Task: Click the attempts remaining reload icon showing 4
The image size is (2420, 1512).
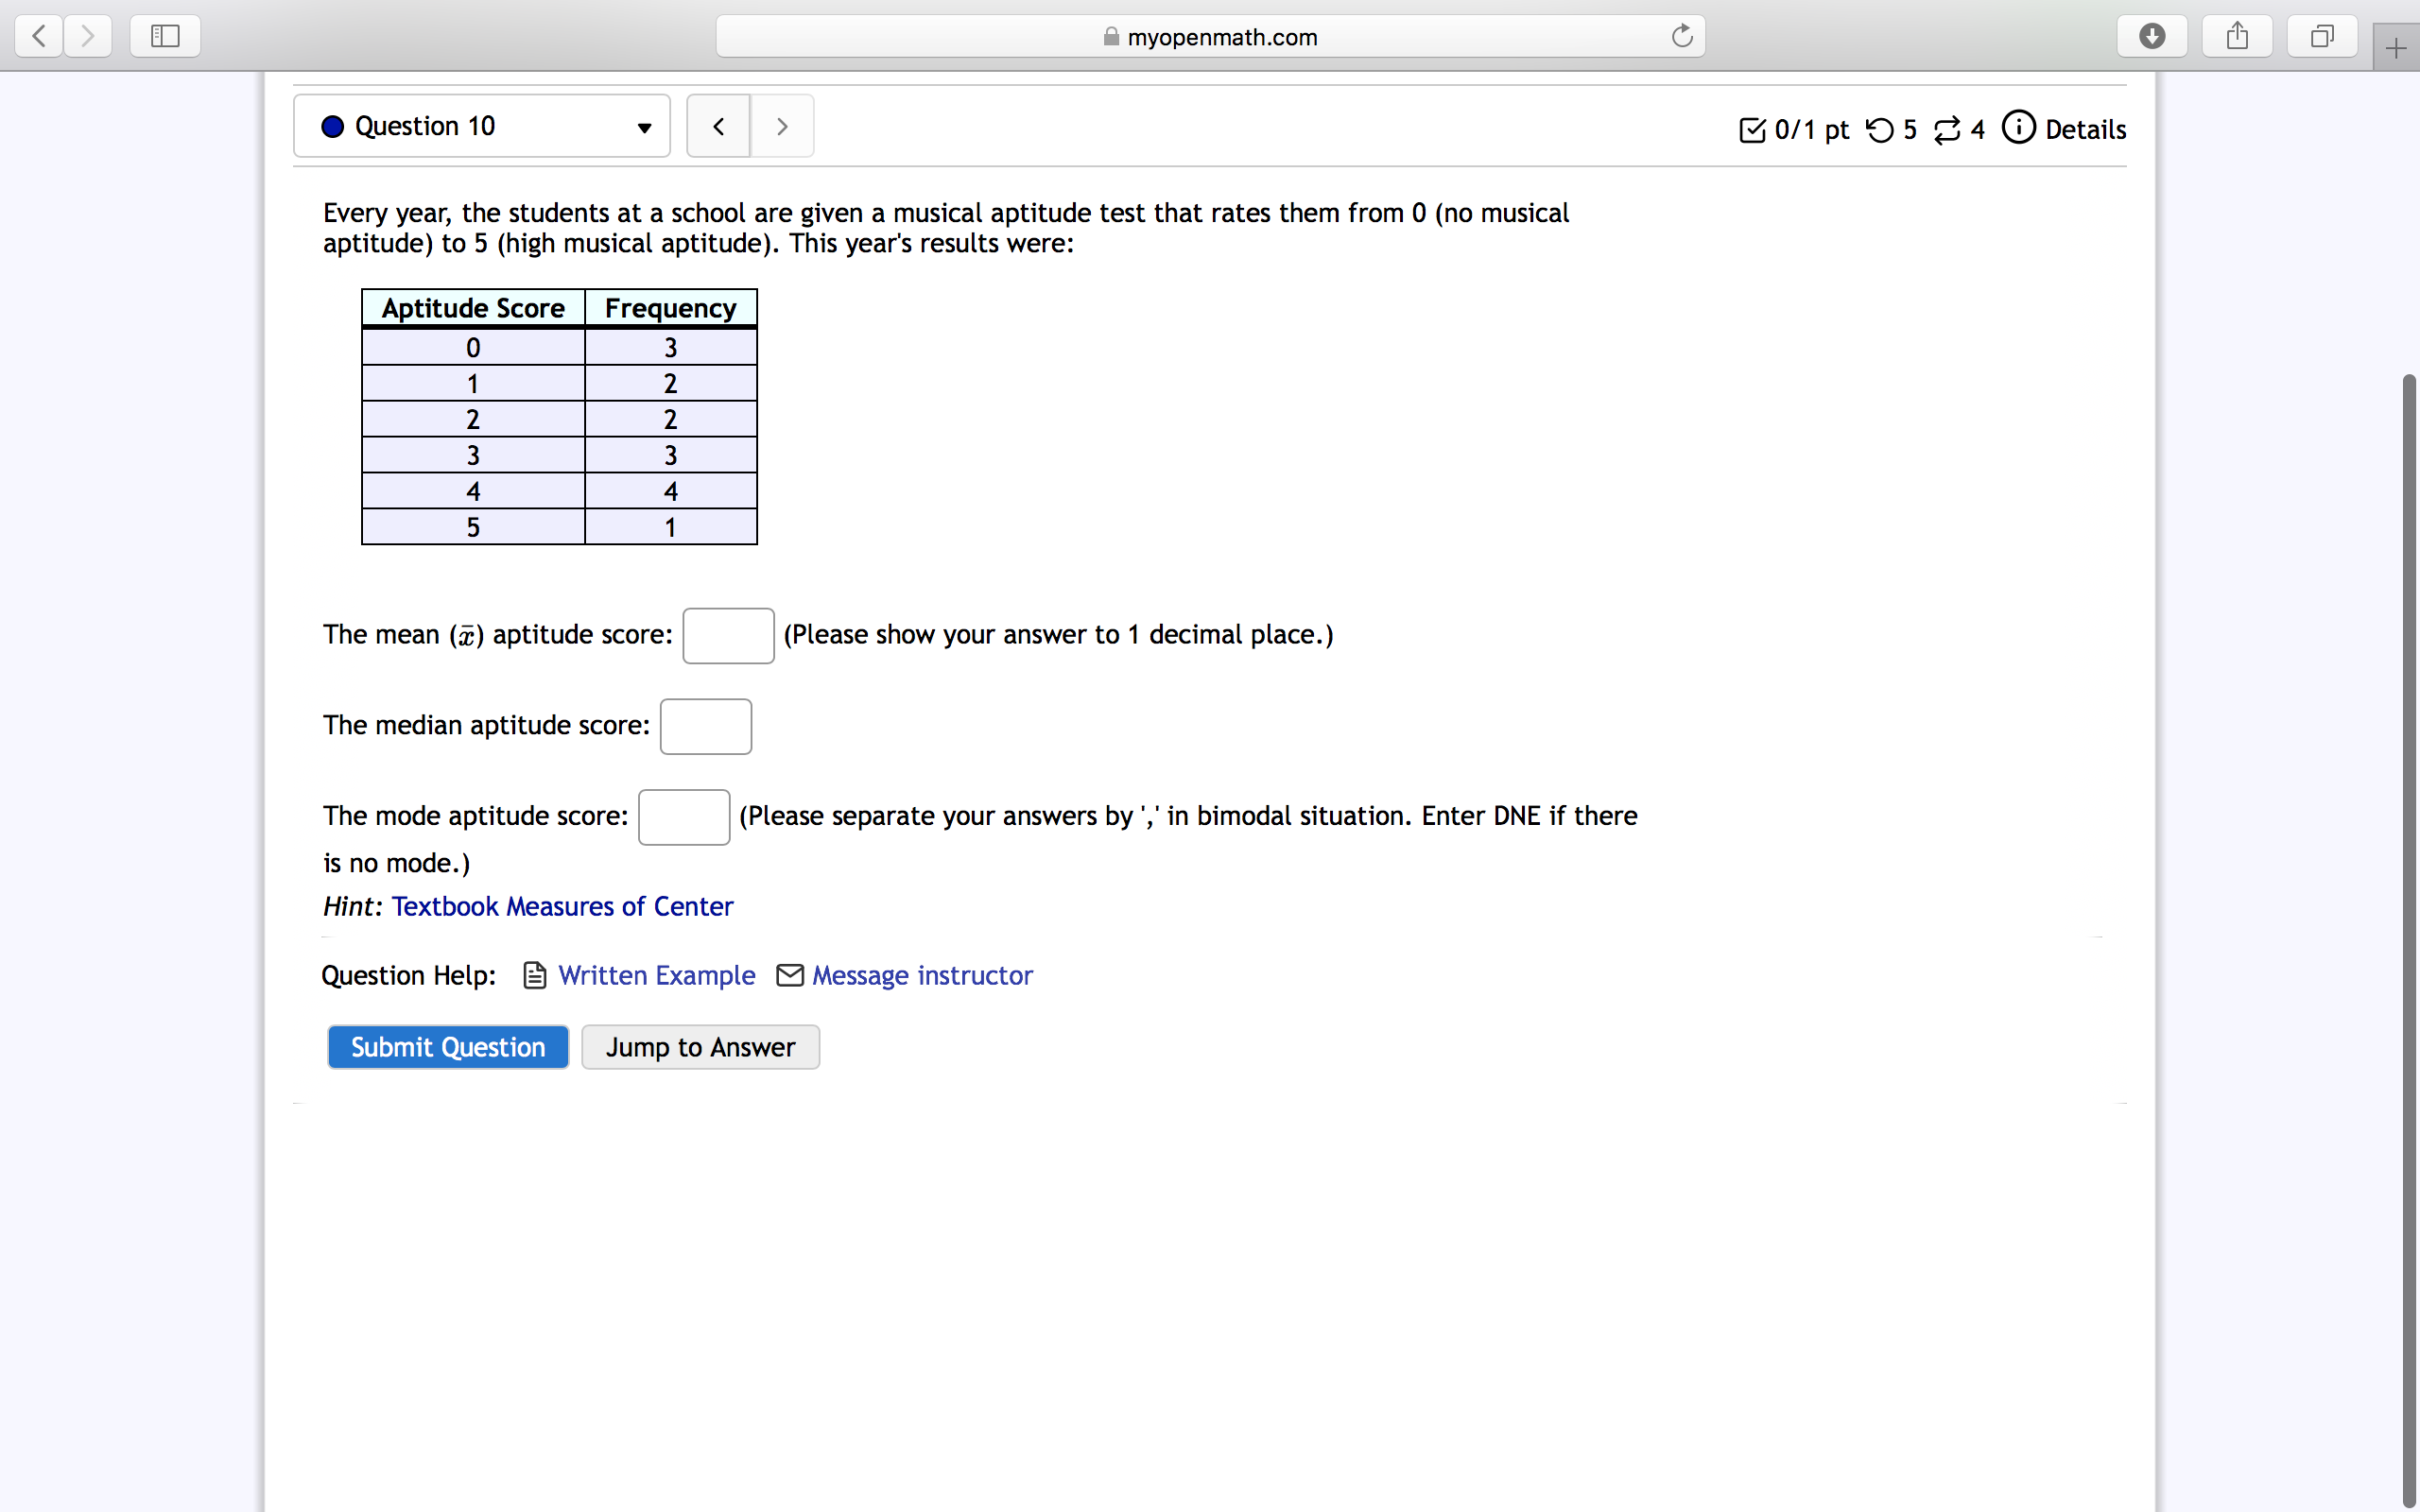Action: 1947,129
